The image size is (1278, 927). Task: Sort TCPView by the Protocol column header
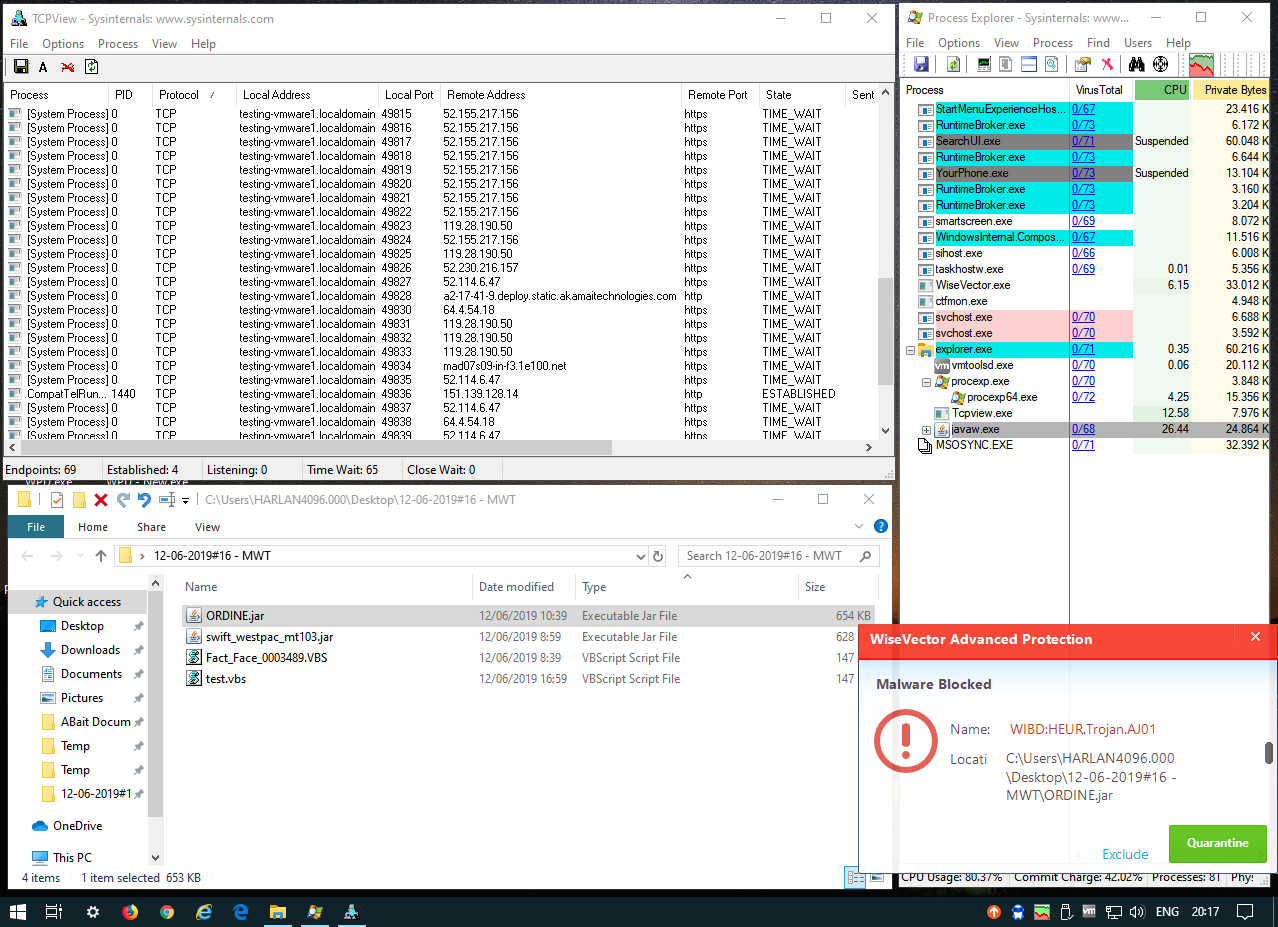coord(195,95)
